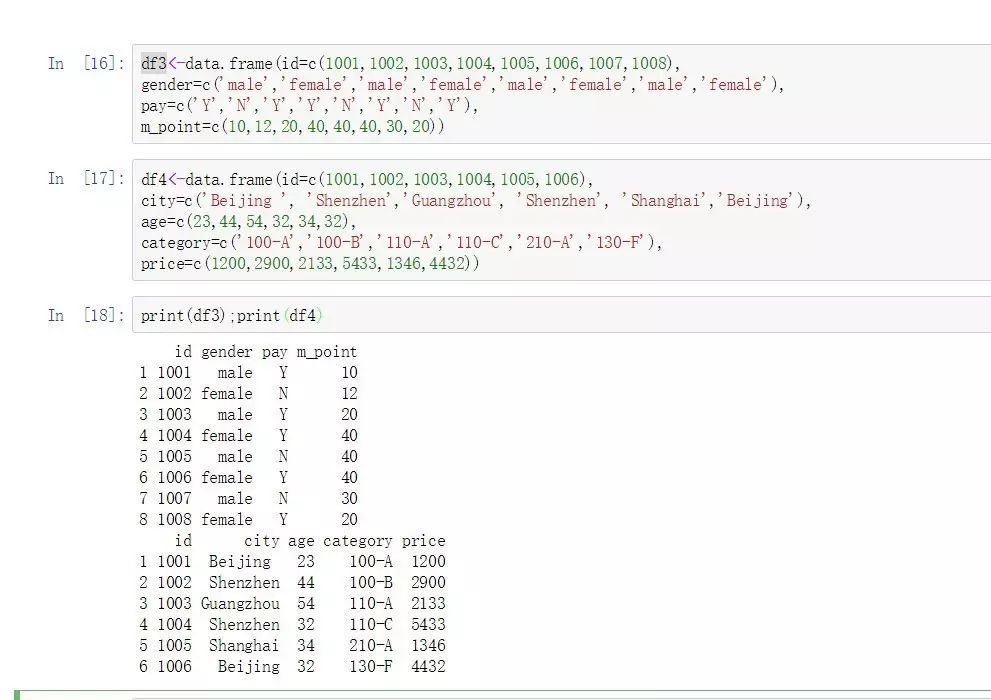Click the df3 output row with id 1008
The image size is (991, 700).
point(248,519)
